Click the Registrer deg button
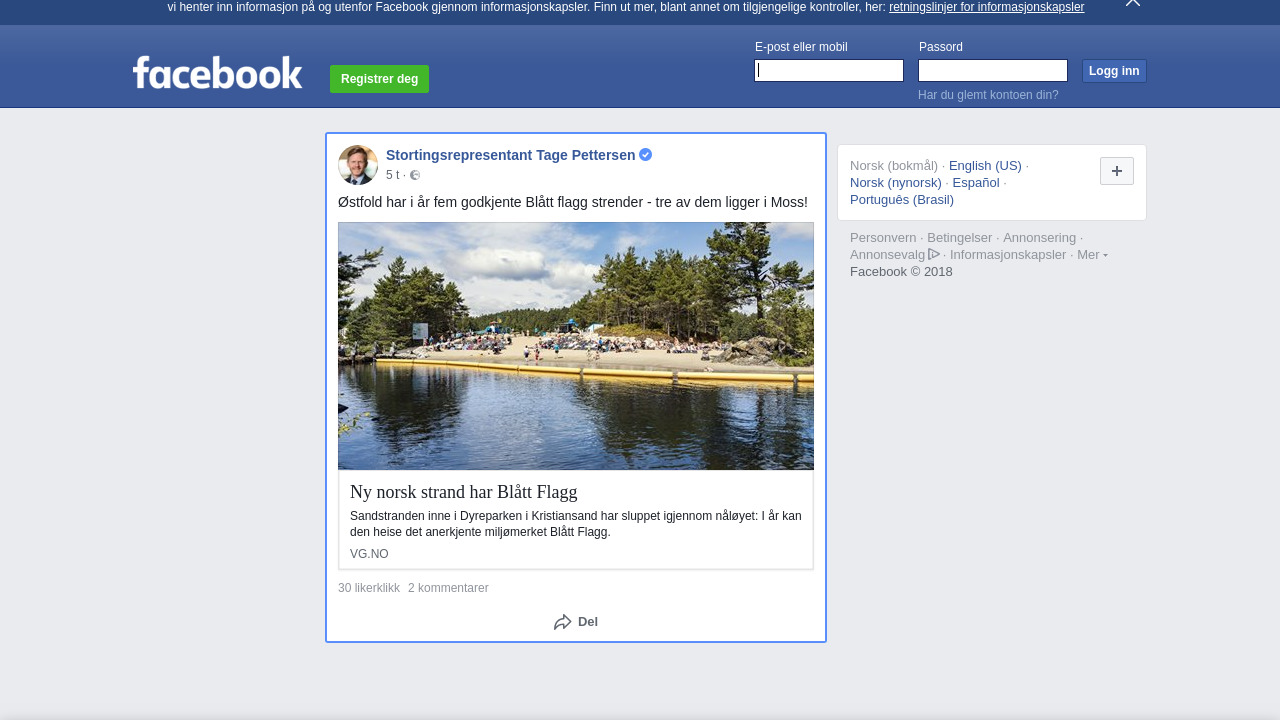This screenshot has height=720, width=1280. [380, 79]
